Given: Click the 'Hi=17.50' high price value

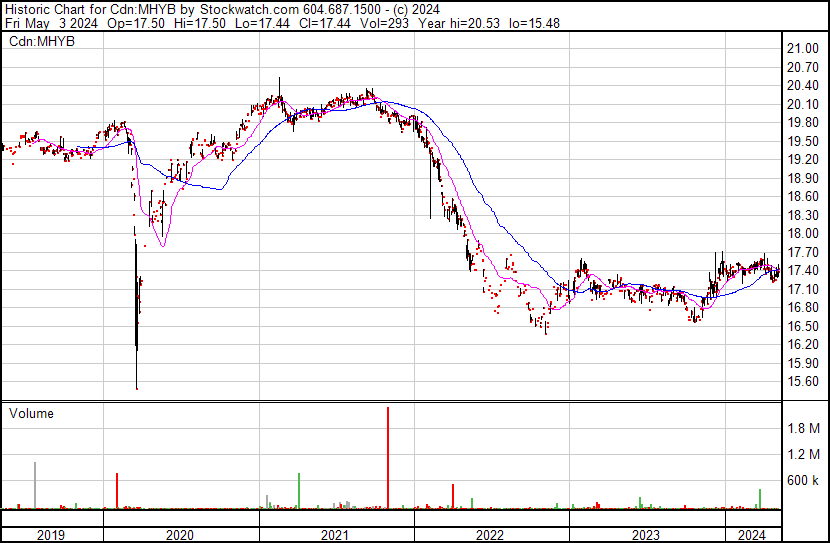Looking at the screenshot, I should [x=199, y=23].
